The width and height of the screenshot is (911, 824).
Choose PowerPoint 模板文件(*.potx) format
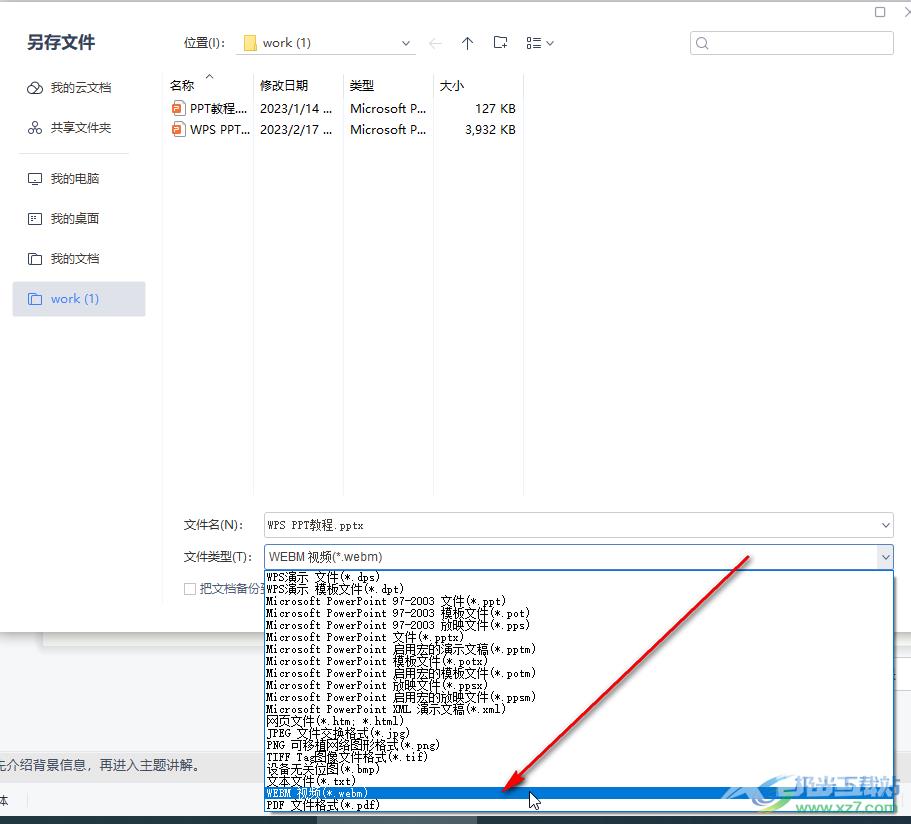coord(579,661)
